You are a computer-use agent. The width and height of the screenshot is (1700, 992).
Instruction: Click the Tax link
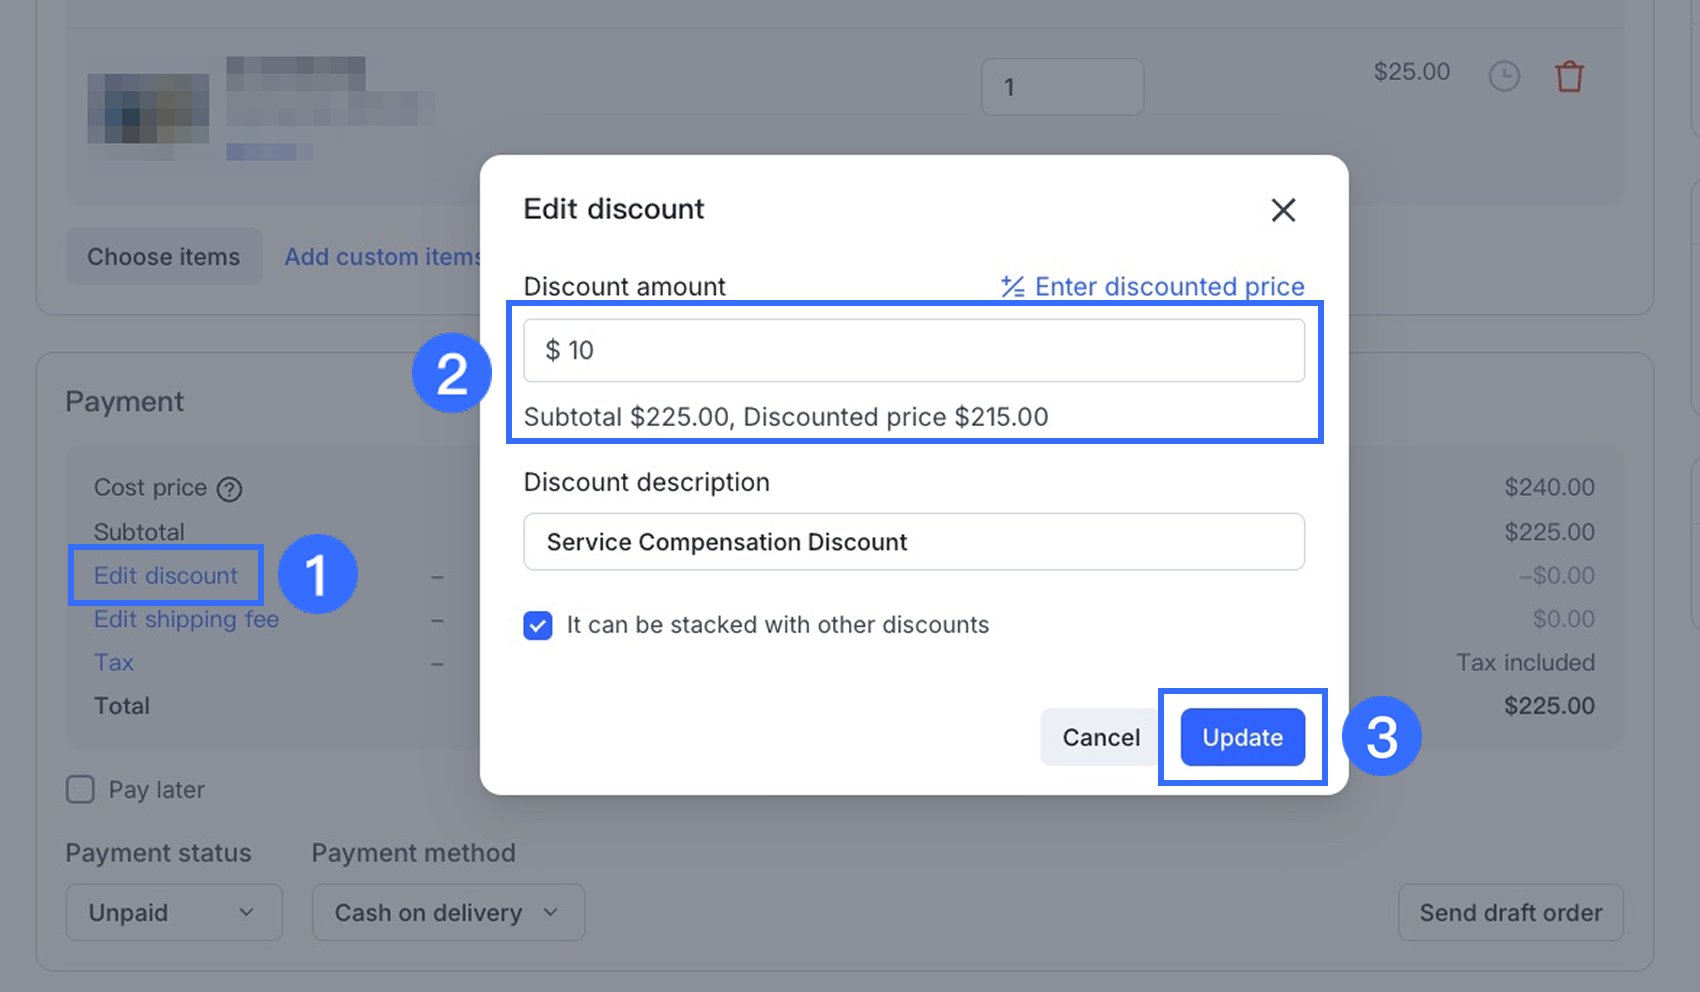(x=114, y=662)
